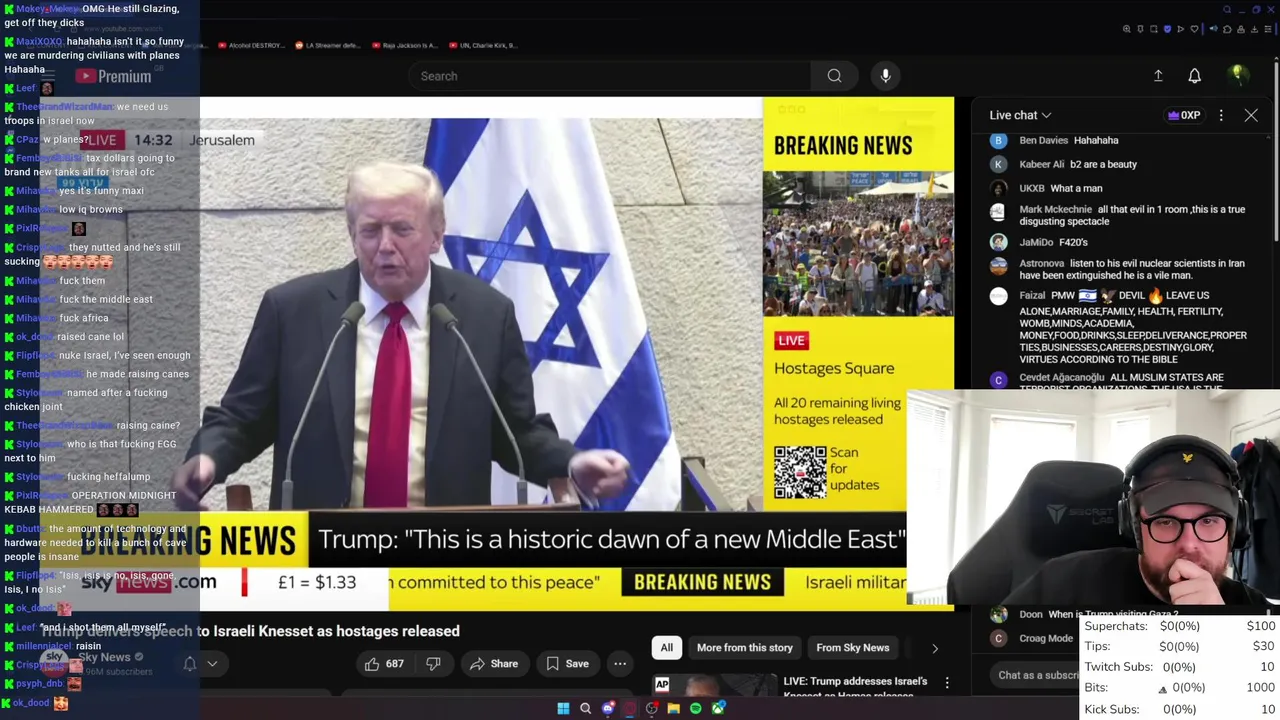This screenshot has width=1280, height=720.
Task: Click browser player (play triangle) toolbar icon
Action: [x=1180, y=29]
